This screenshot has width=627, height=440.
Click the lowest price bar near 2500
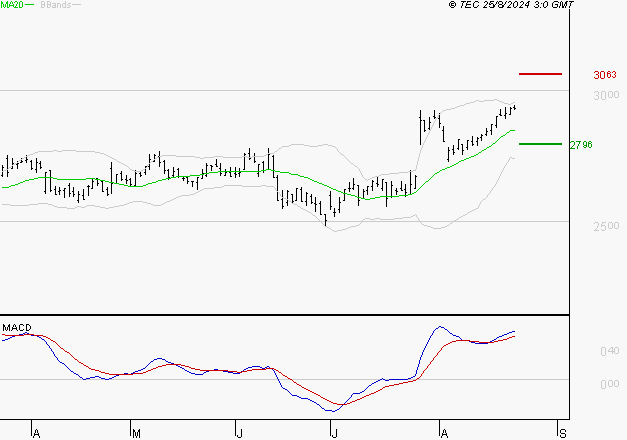(326, 220)
